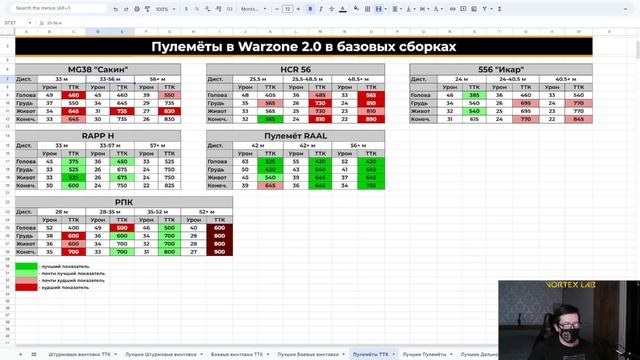Image resolution: width=640 pixels, height=360 pixels.
Task: Expand filter views dropdown arrow
Action: pos(491,9)
